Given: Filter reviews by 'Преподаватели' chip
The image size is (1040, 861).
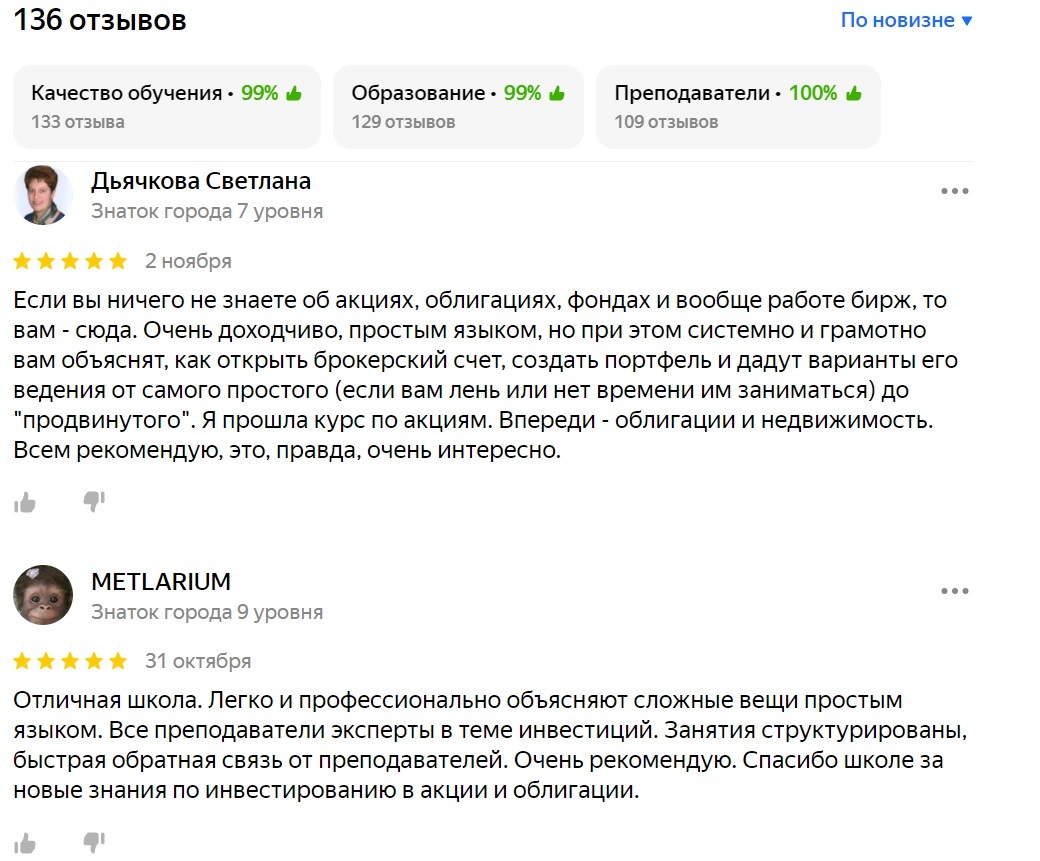Looking at the screenshot, I should (737, 107).
